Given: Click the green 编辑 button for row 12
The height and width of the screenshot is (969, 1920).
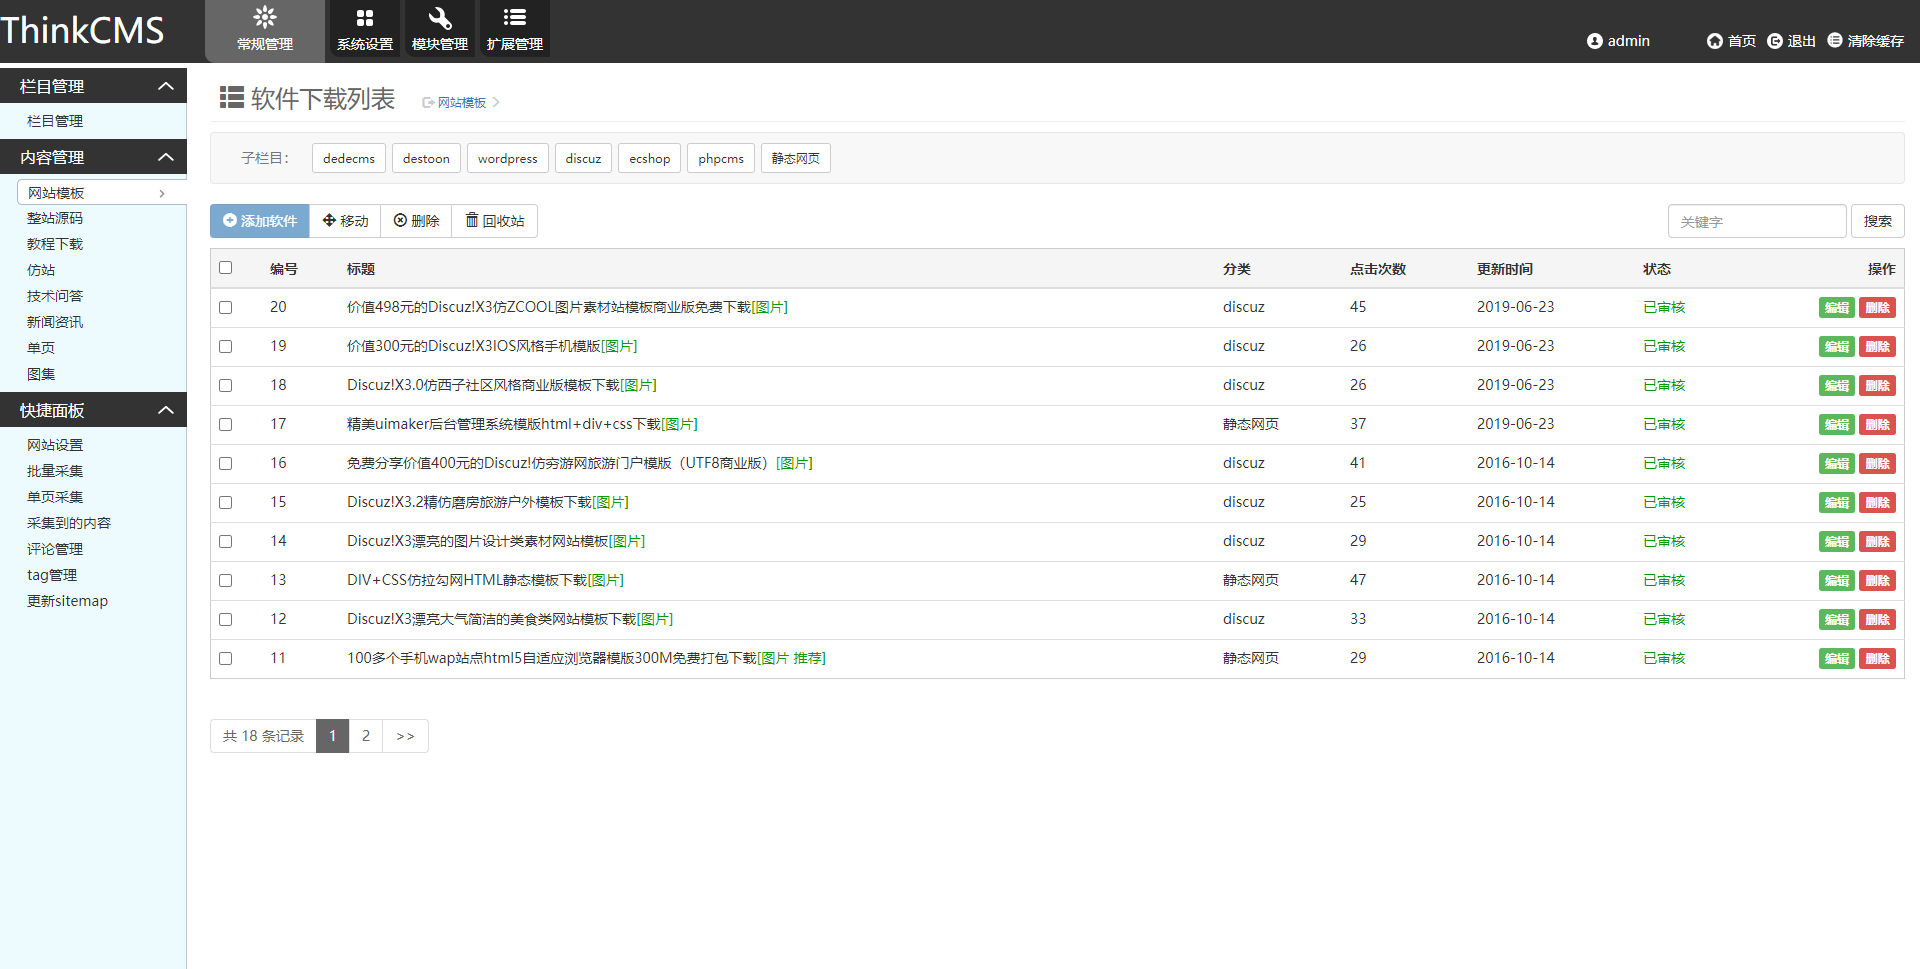Looking at the screenshot, I should click(1837, 620).
